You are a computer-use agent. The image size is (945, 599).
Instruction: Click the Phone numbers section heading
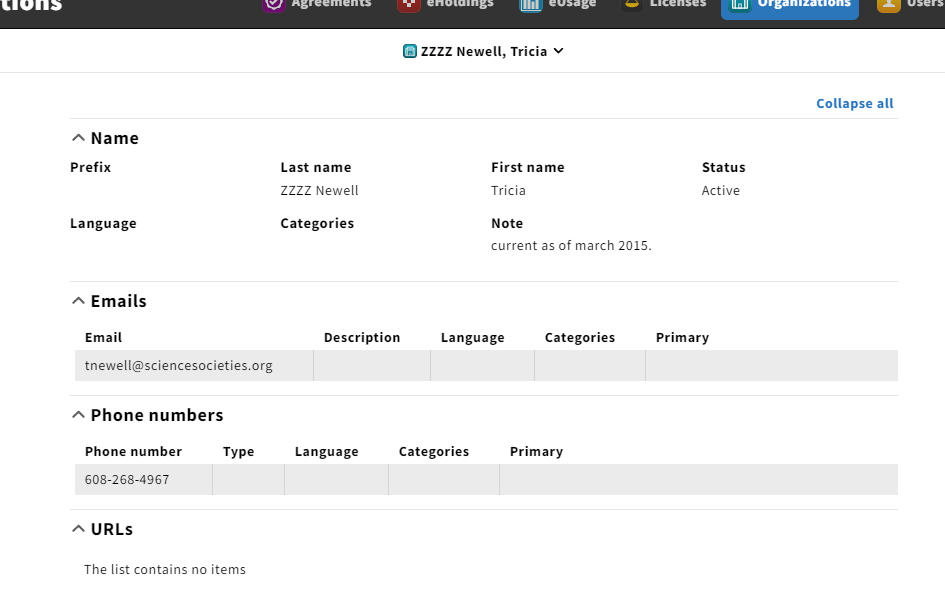coord(157,415)
